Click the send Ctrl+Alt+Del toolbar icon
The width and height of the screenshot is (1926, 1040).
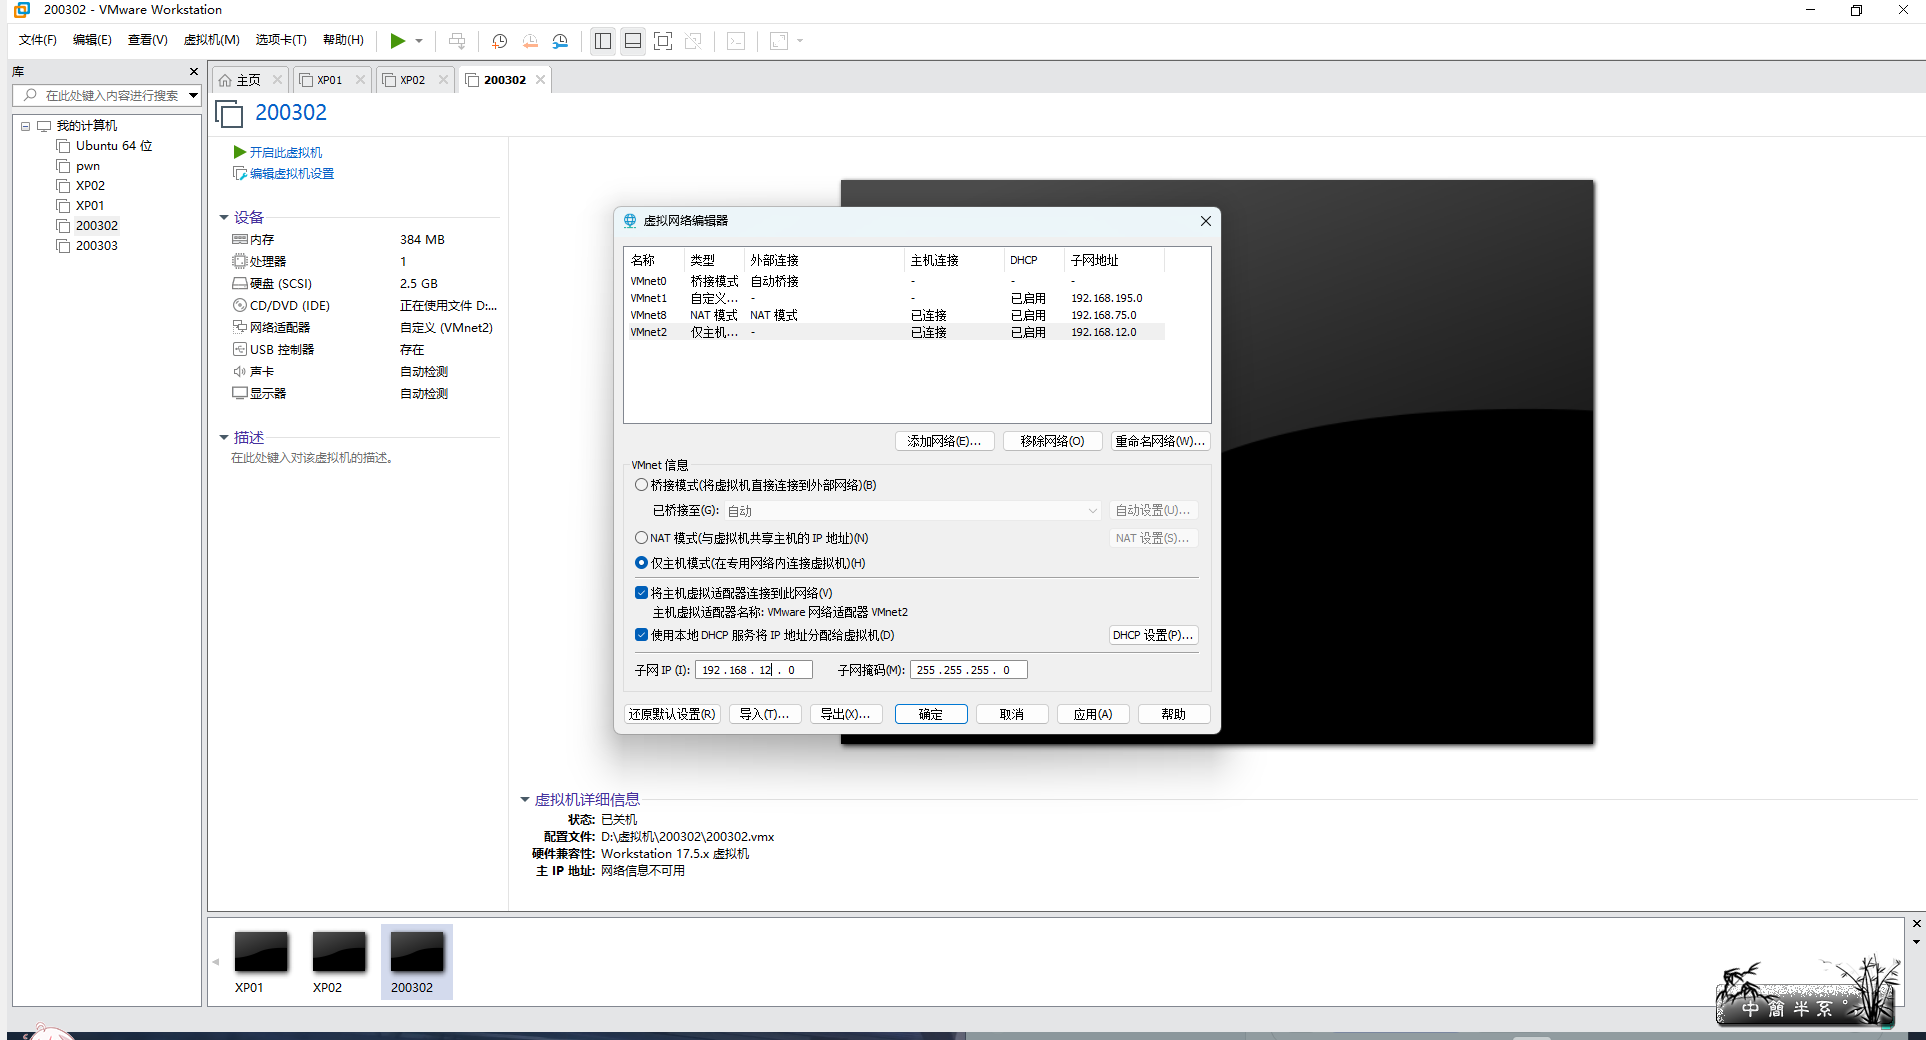tap(457, 41)
